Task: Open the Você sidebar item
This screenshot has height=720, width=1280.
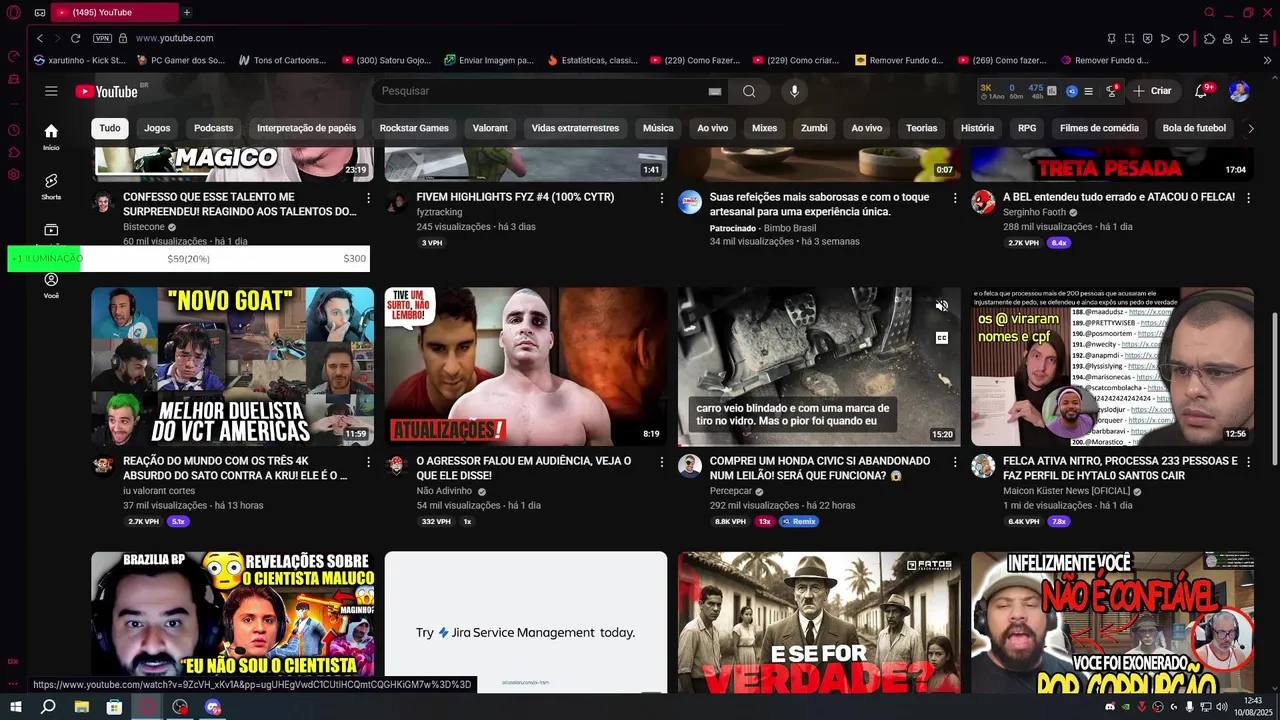Action: coord(51,285)
